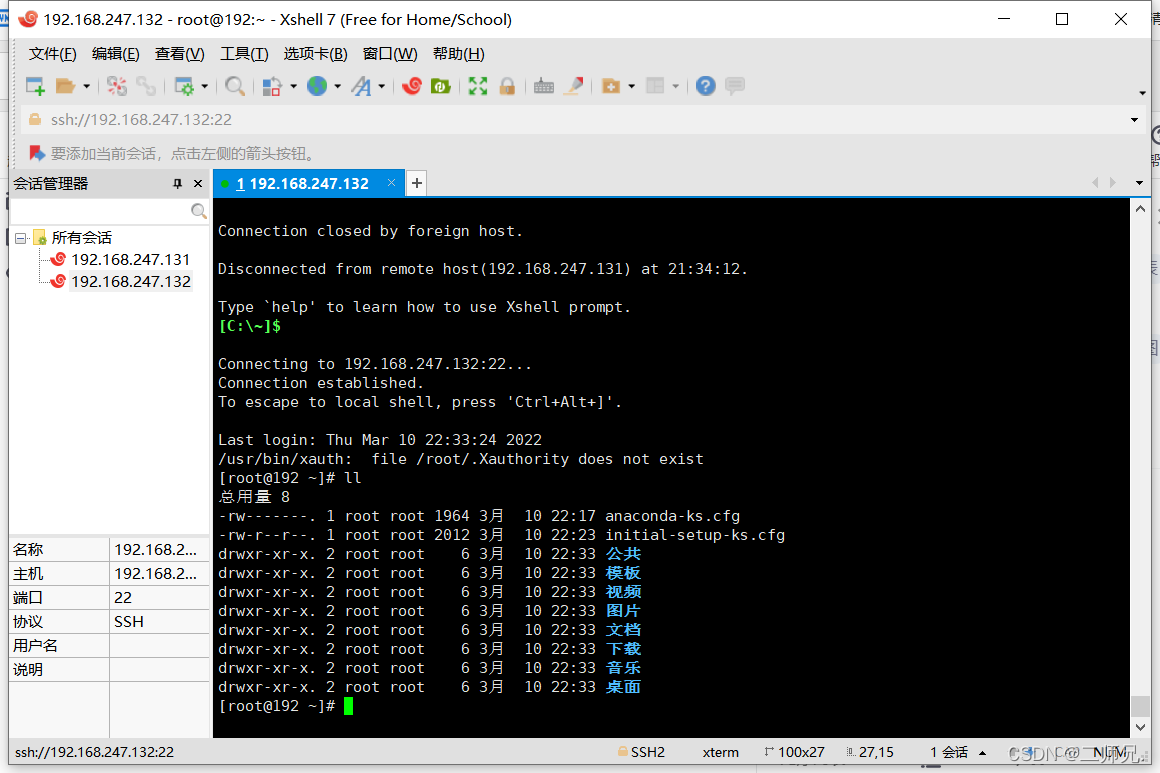Click the tab scroll left arrow
1160x773 pixels.
1095,183
